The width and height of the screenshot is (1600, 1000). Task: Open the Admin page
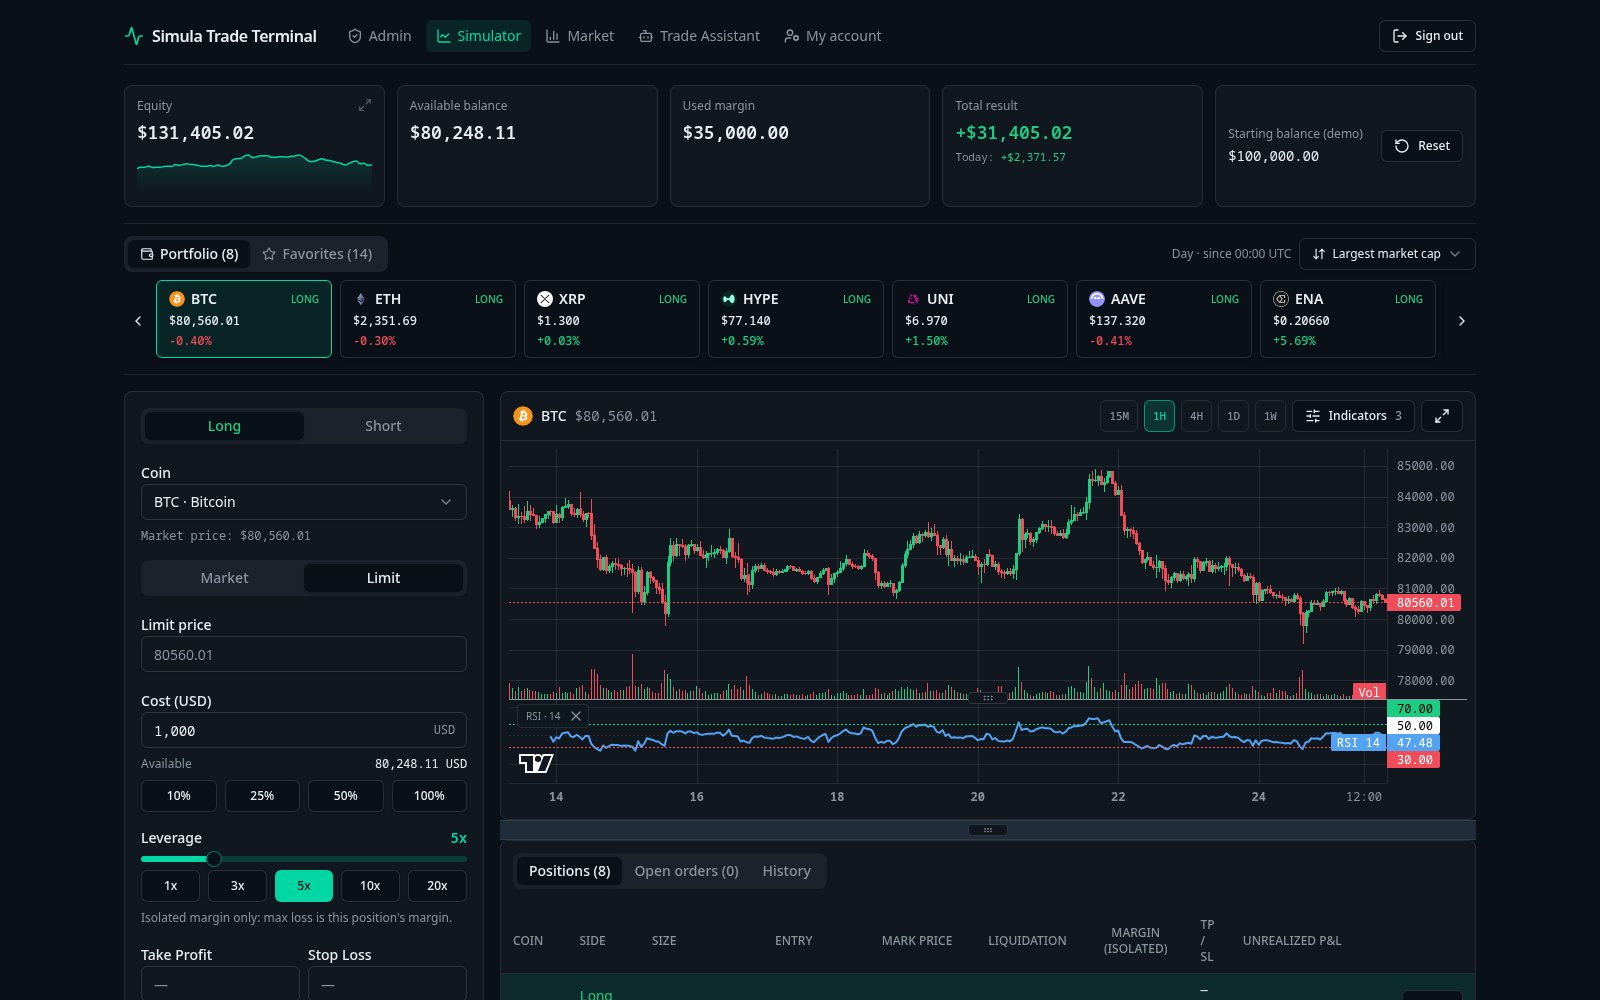(379, 36)
